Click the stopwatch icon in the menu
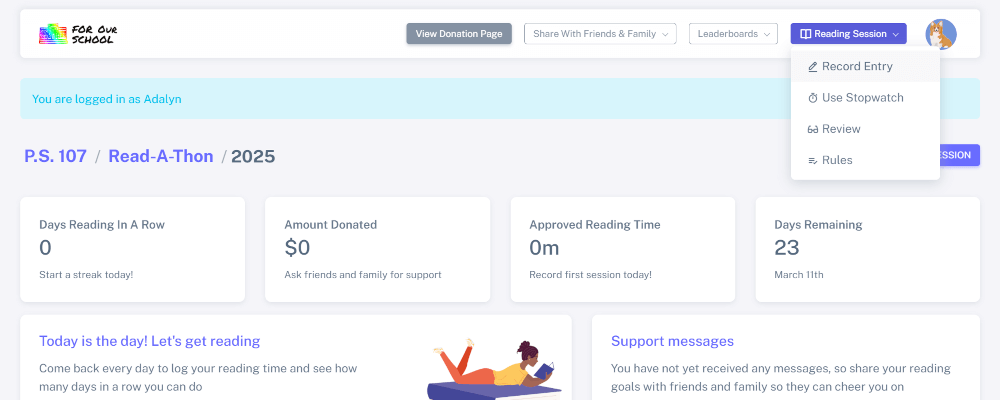This screenshot has height=400, width=1000. tap(813, 98)
